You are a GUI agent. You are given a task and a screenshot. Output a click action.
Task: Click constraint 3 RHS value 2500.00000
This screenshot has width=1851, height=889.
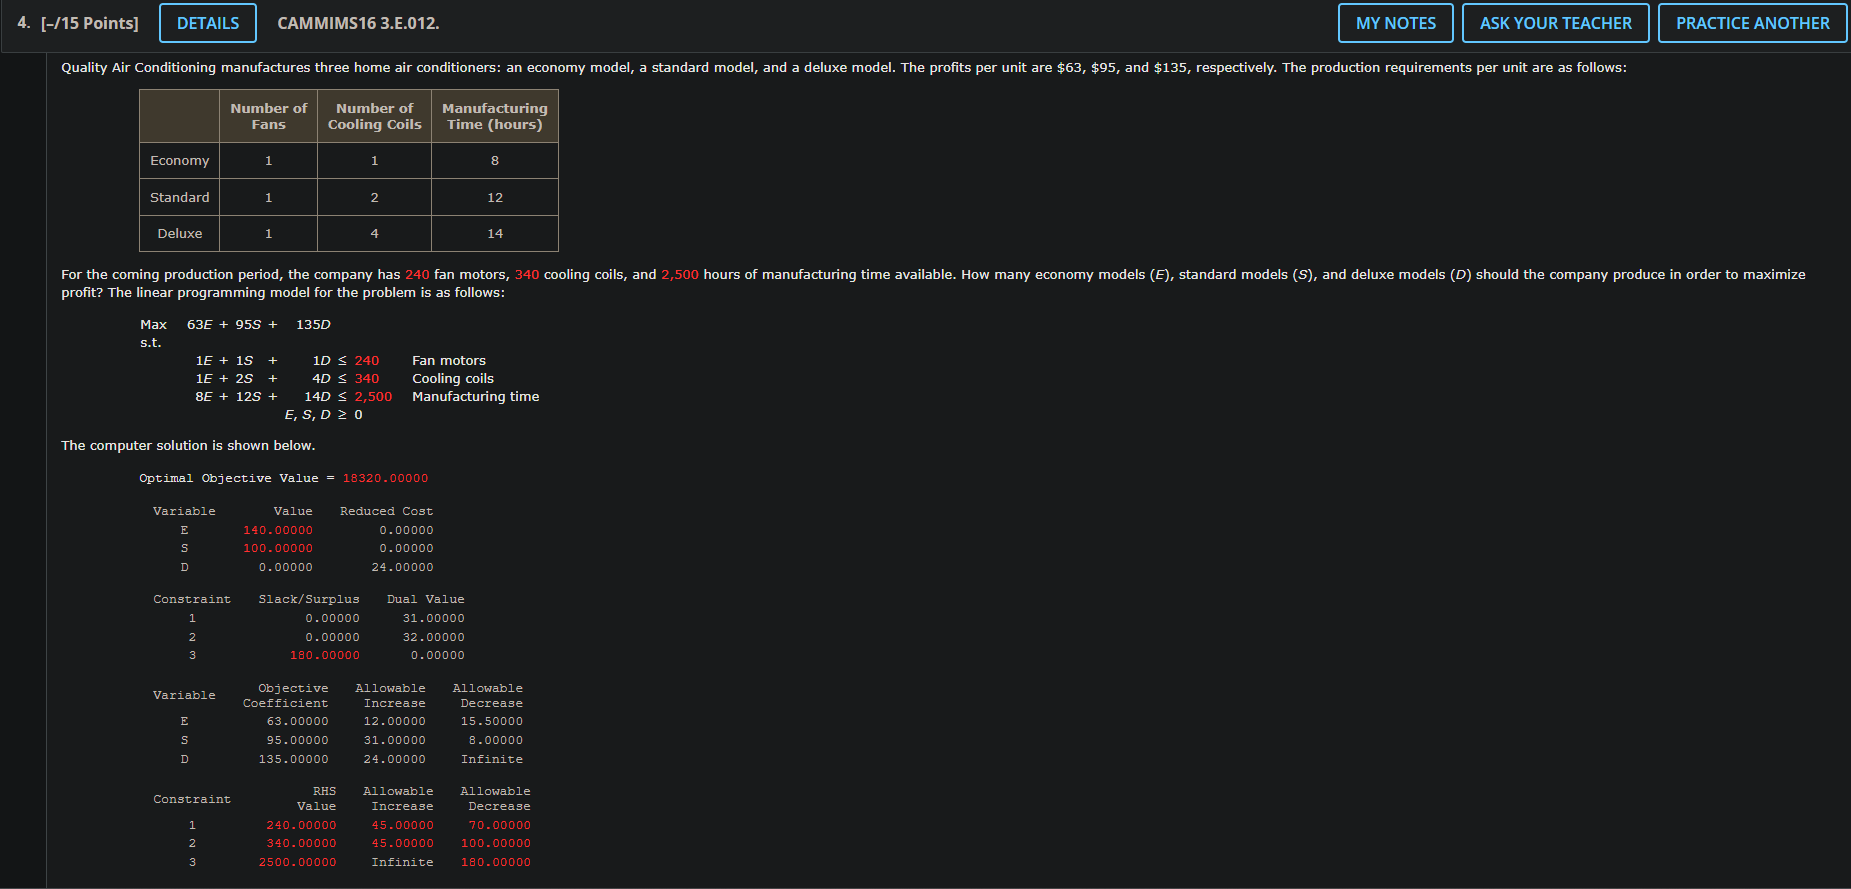pyautogui.click(x=297, y=862)
